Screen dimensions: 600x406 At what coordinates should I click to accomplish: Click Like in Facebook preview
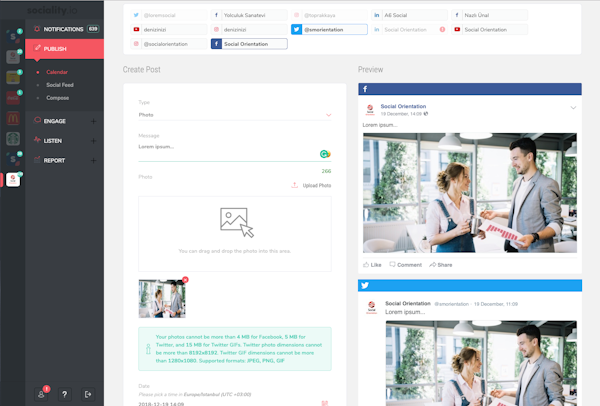[372, 265]
